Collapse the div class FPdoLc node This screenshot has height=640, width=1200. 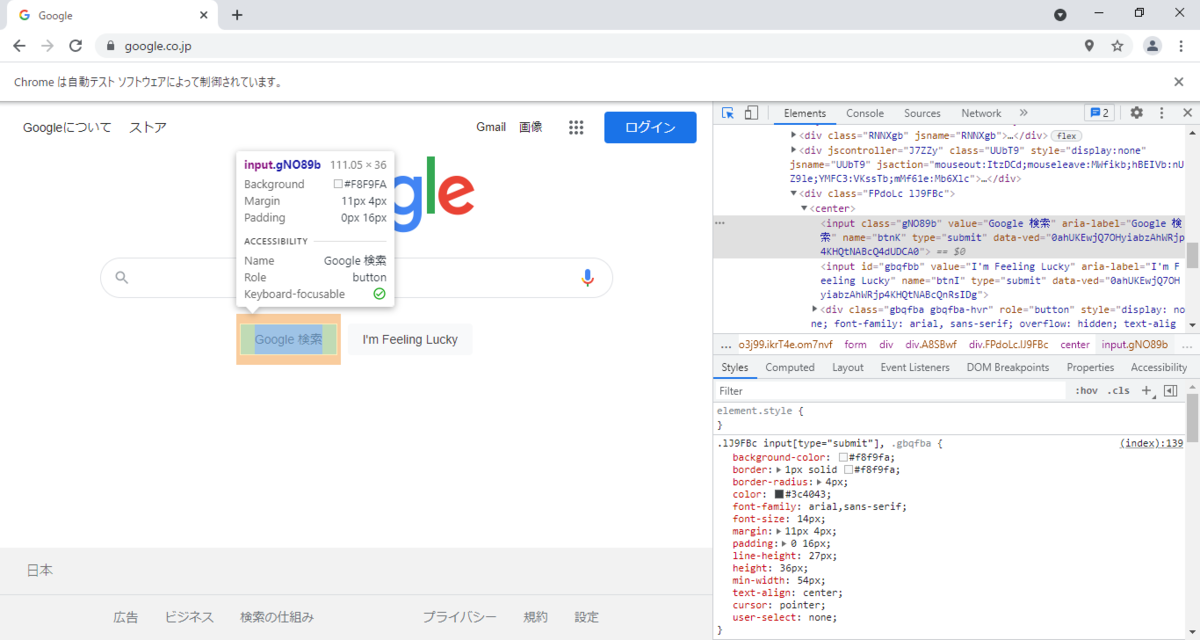click(x=794, y=193)
